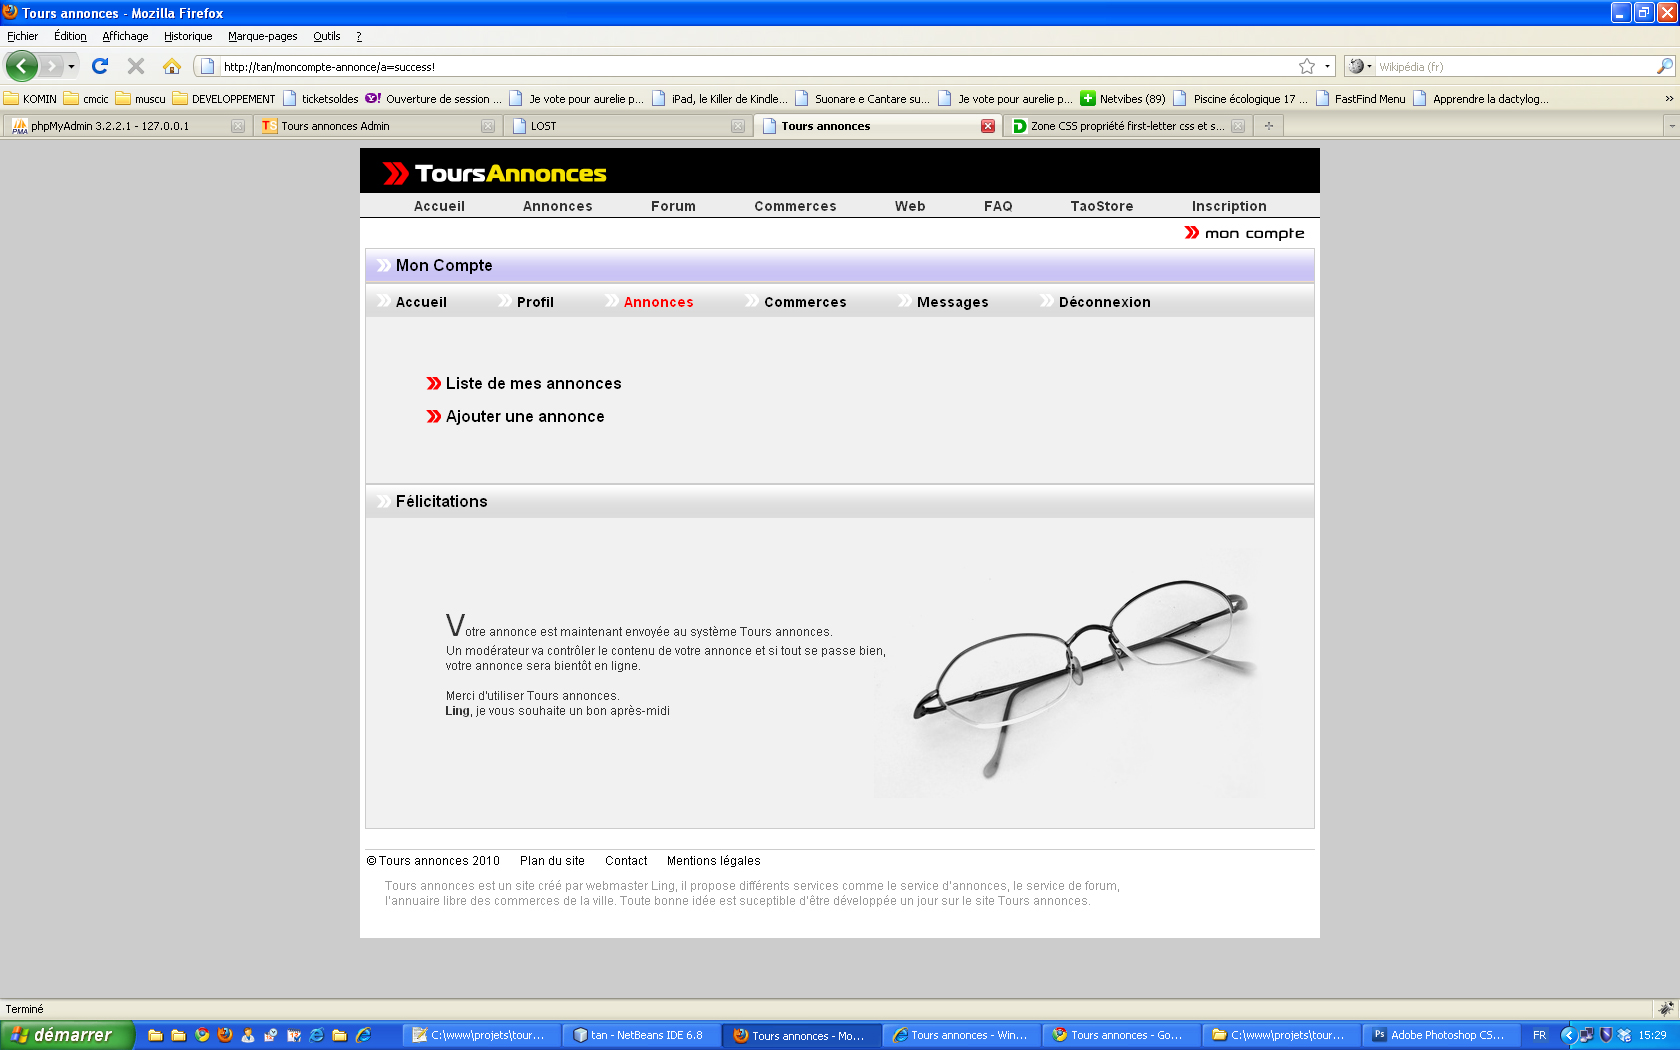Open the back/forward history dropdown arrow
The width and height of the screenshot is (1680, 1050).
pyautogui.click(x=71, y=66)
